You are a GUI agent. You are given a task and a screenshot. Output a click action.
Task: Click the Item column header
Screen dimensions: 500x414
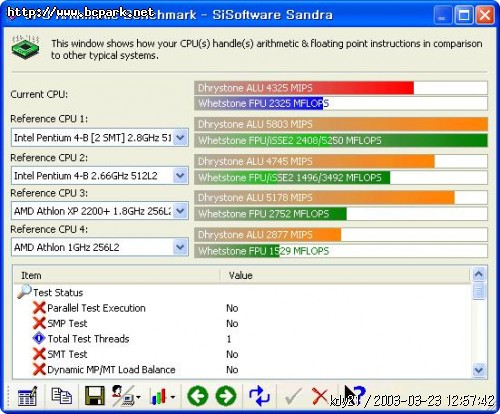pyautogui.click(x=117, y=275)
